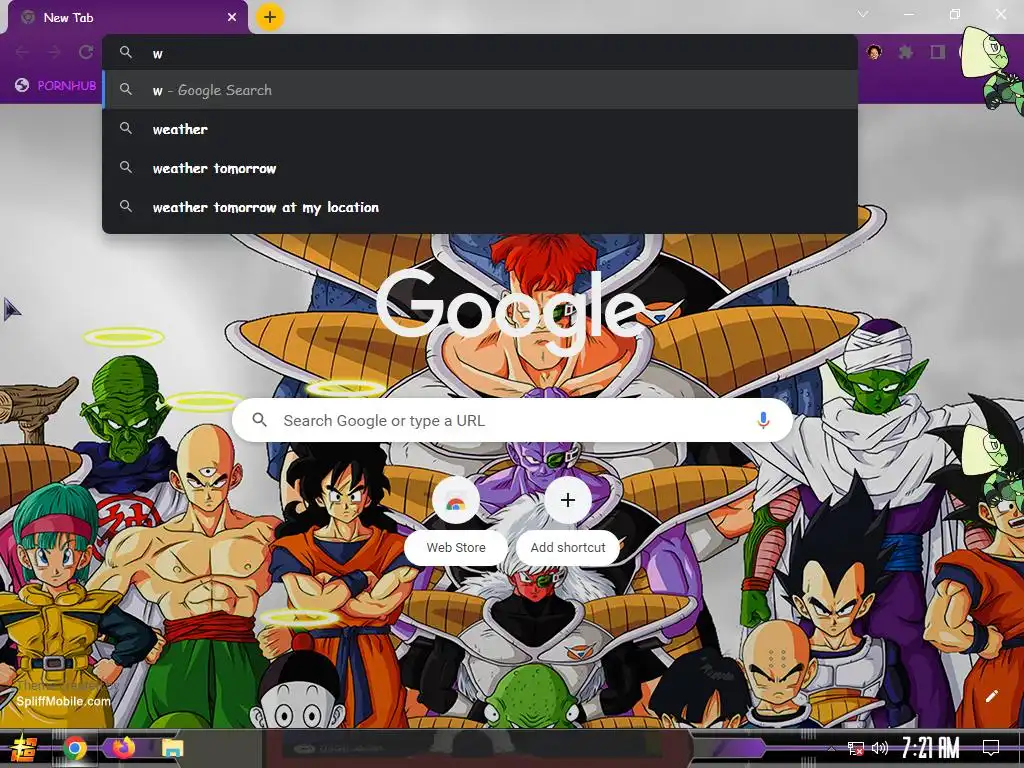Click the browser forward arrow
The width and height of the screenshot is (1024, 768).
(54, 52)
